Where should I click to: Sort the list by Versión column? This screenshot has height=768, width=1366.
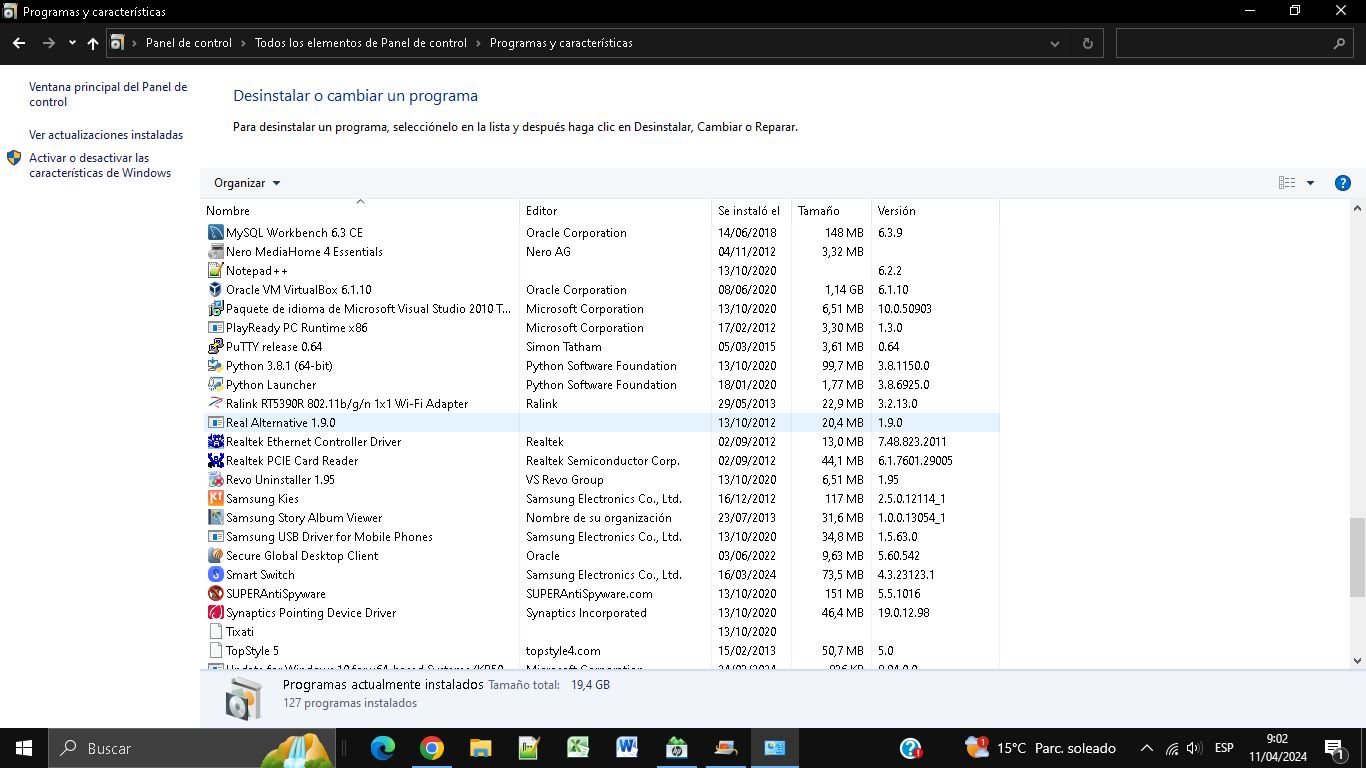click(x=935, y=211)
